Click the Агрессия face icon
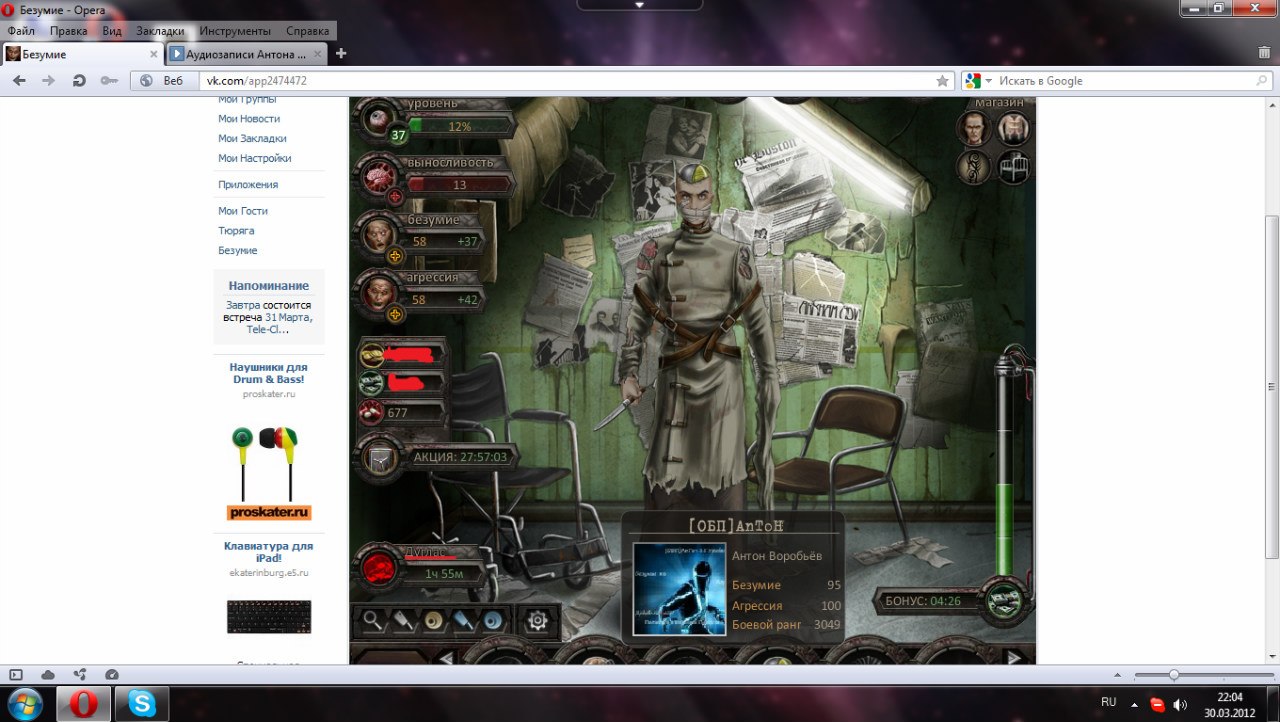Image resolution: width=1280 pixels, height=722 pixels. click(378, 292)
